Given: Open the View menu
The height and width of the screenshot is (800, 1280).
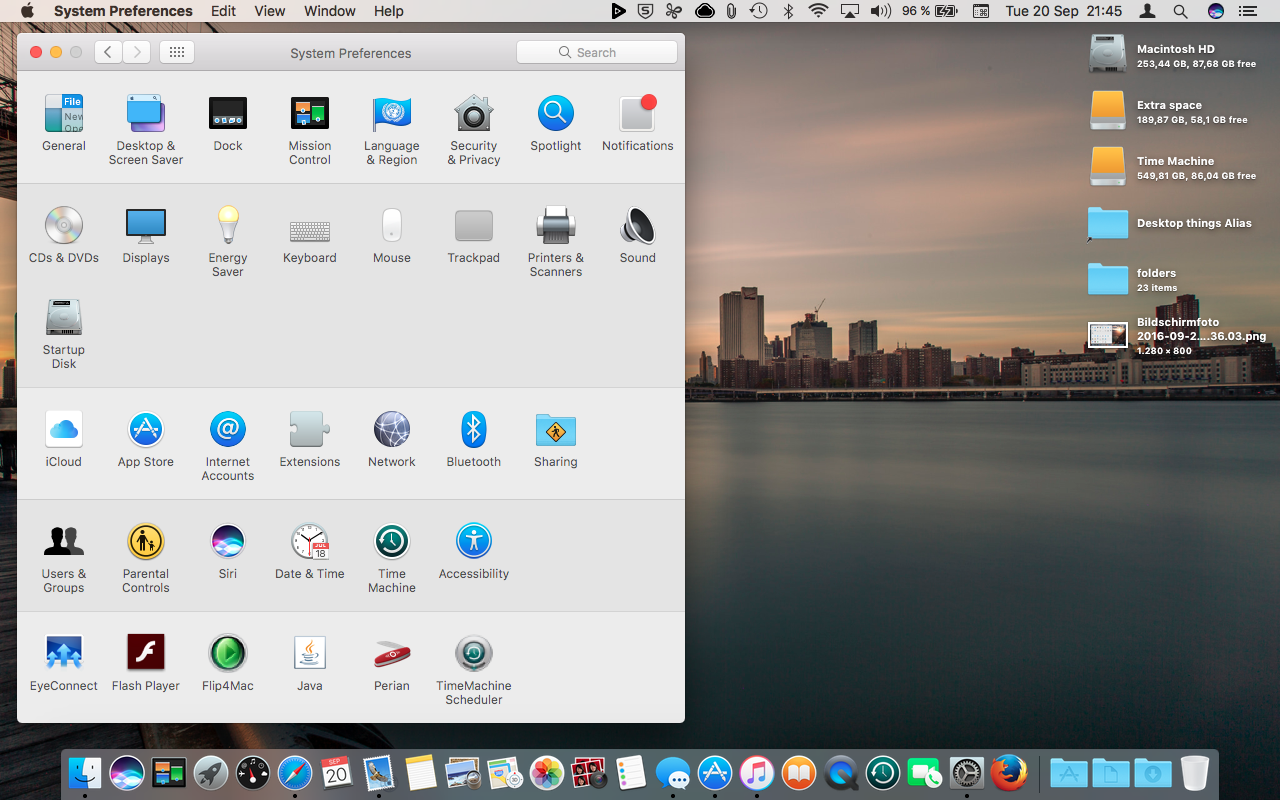Looking at the screenshot, I should pyautogui.click(x=270, y=11).
